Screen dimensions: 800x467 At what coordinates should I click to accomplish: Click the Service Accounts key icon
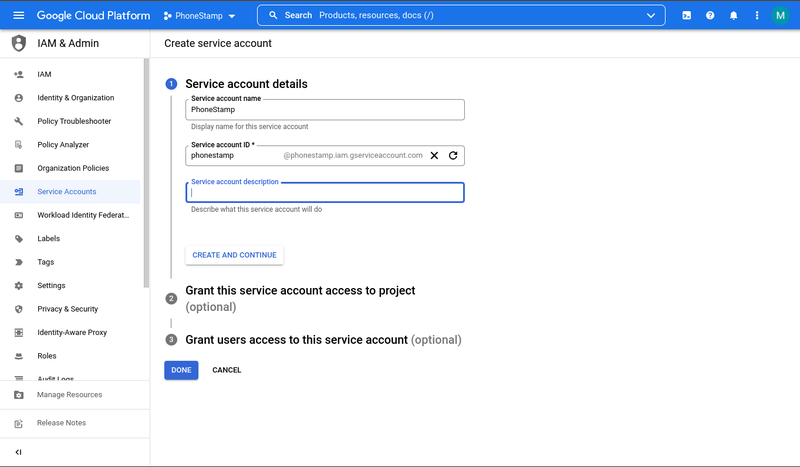[x=19, y=192]
